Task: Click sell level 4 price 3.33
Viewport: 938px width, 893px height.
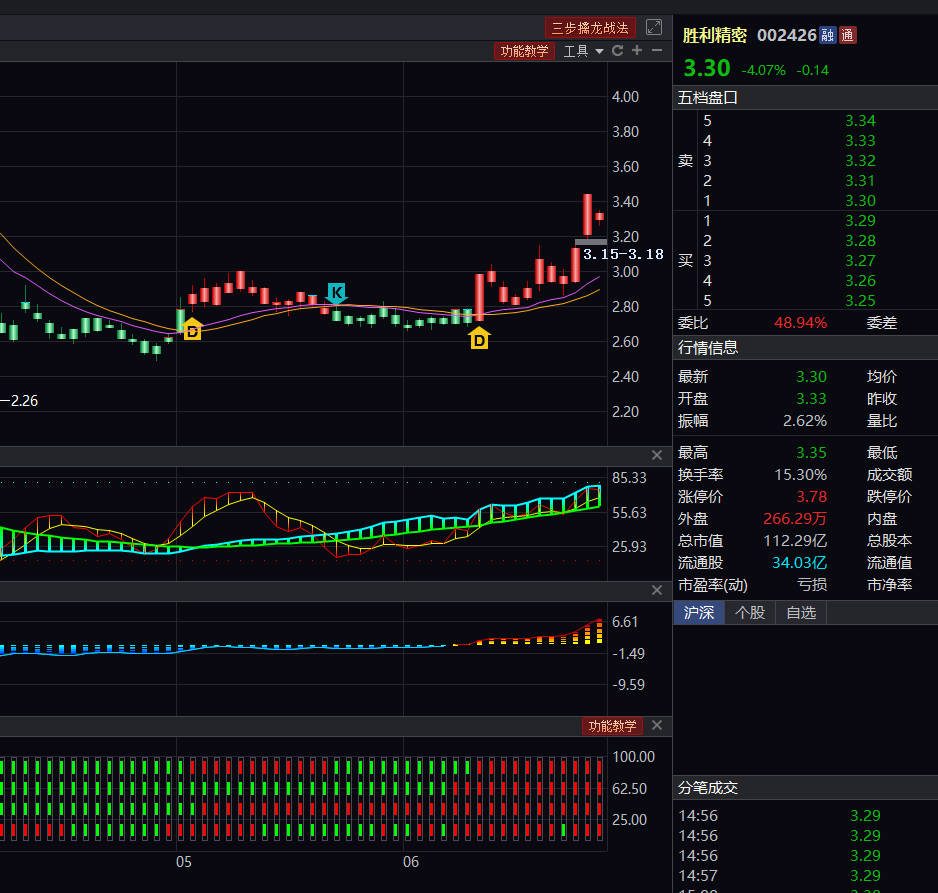Action: 860,141
